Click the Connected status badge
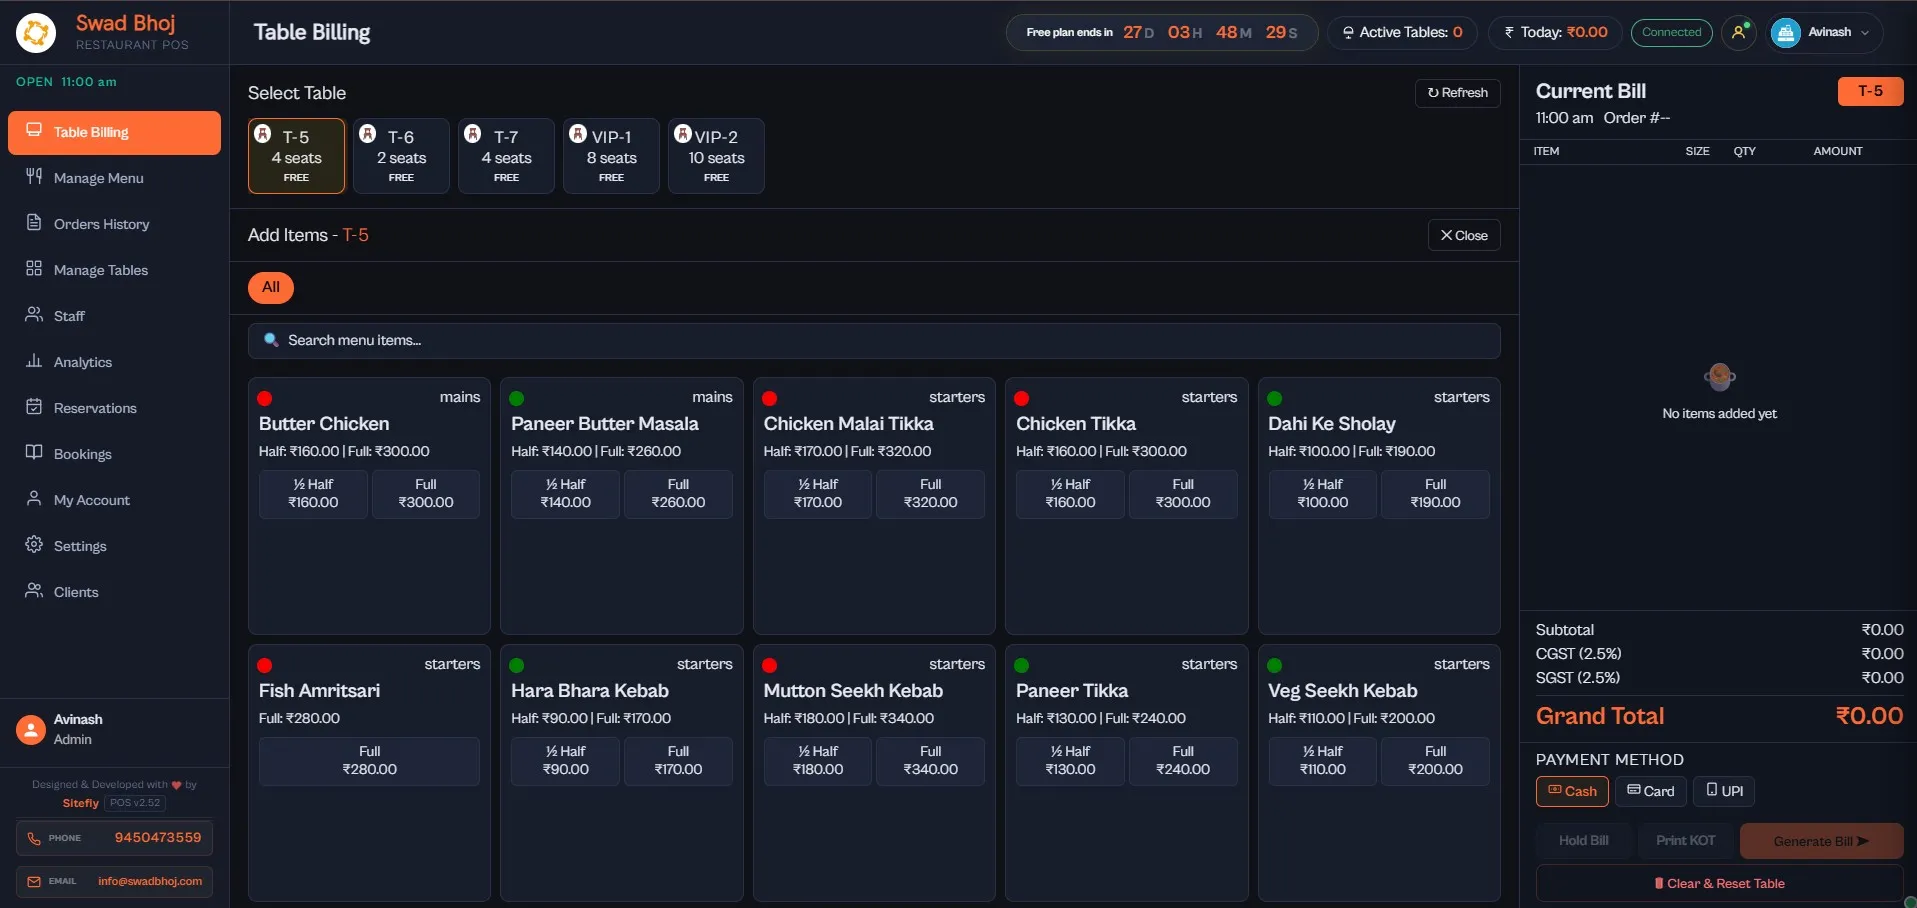Image resolution: width=1917 pixels, height=908 pixels. point(1672,32)
